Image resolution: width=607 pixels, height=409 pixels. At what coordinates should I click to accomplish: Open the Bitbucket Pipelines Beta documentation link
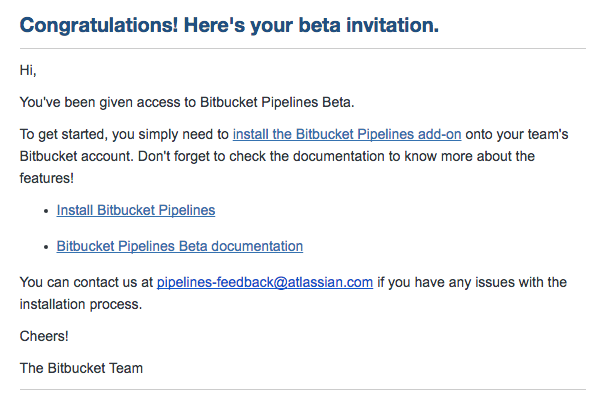coord(180,246)
